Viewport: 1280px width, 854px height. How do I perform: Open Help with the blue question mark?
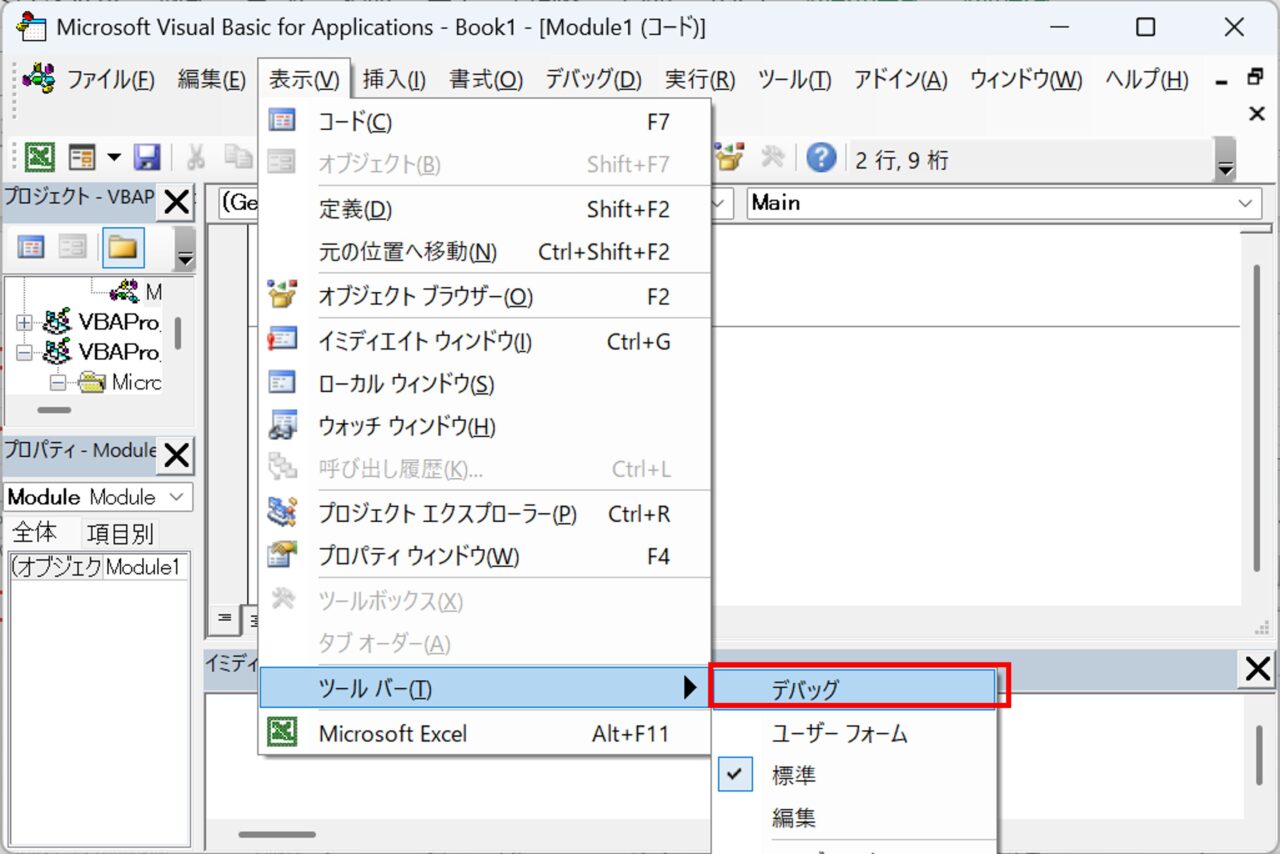(821, 157)
